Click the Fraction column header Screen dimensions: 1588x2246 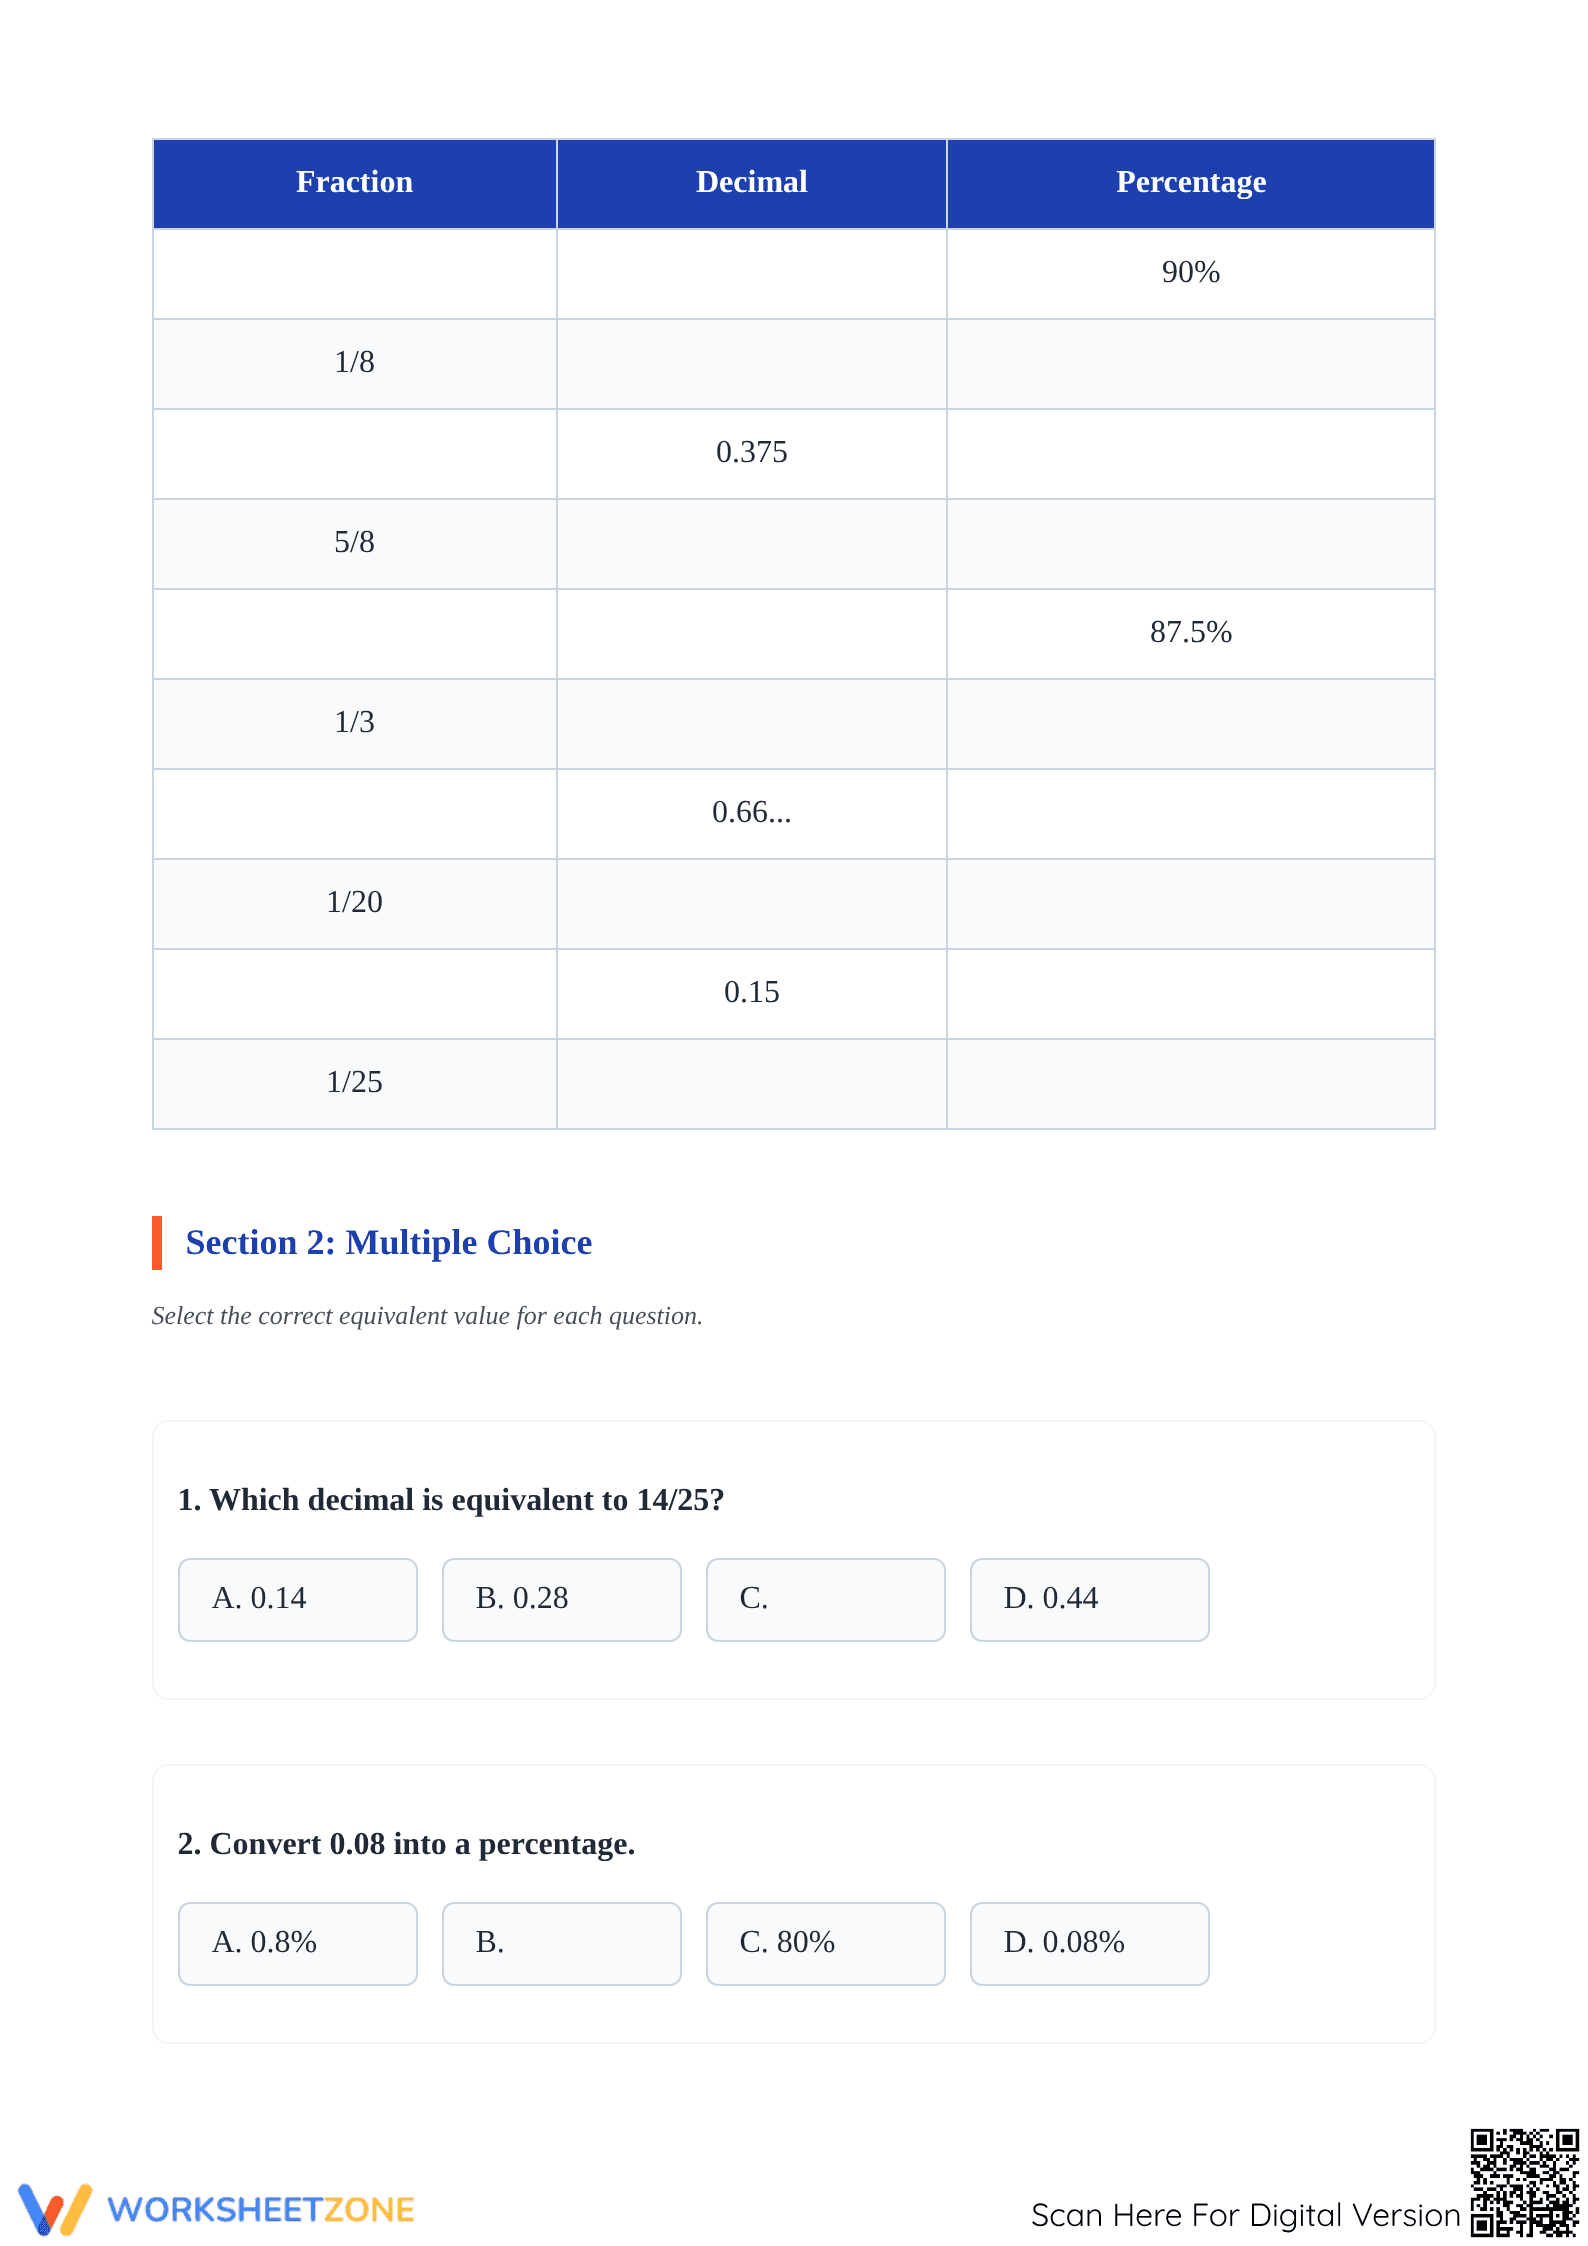[x=355, y=184]
